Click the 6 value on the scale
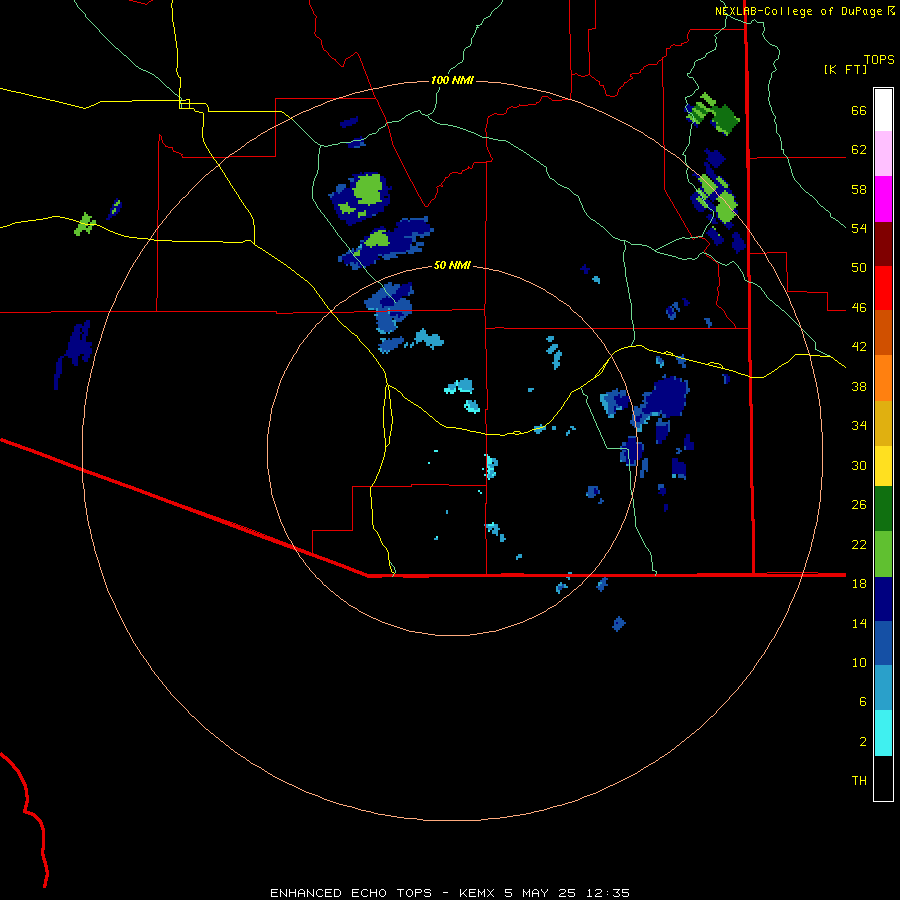This screenshot has height=900, width=900. pyautogui.click(x=863, y=701)
